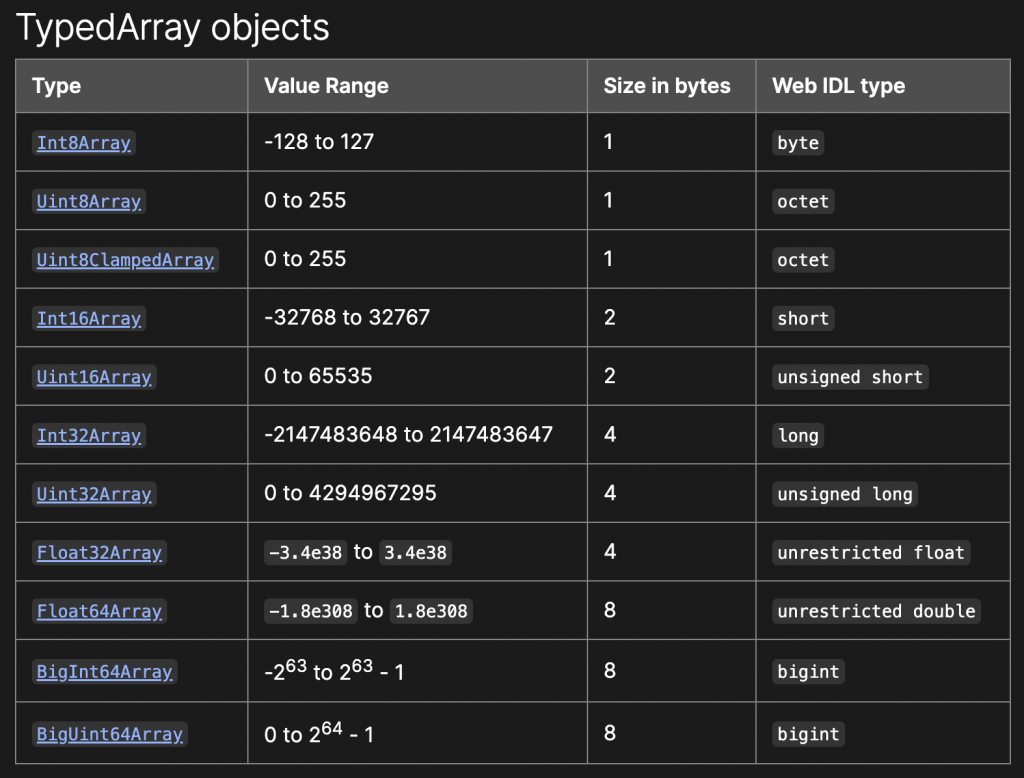Open the Float32Array link

[99, 553]
